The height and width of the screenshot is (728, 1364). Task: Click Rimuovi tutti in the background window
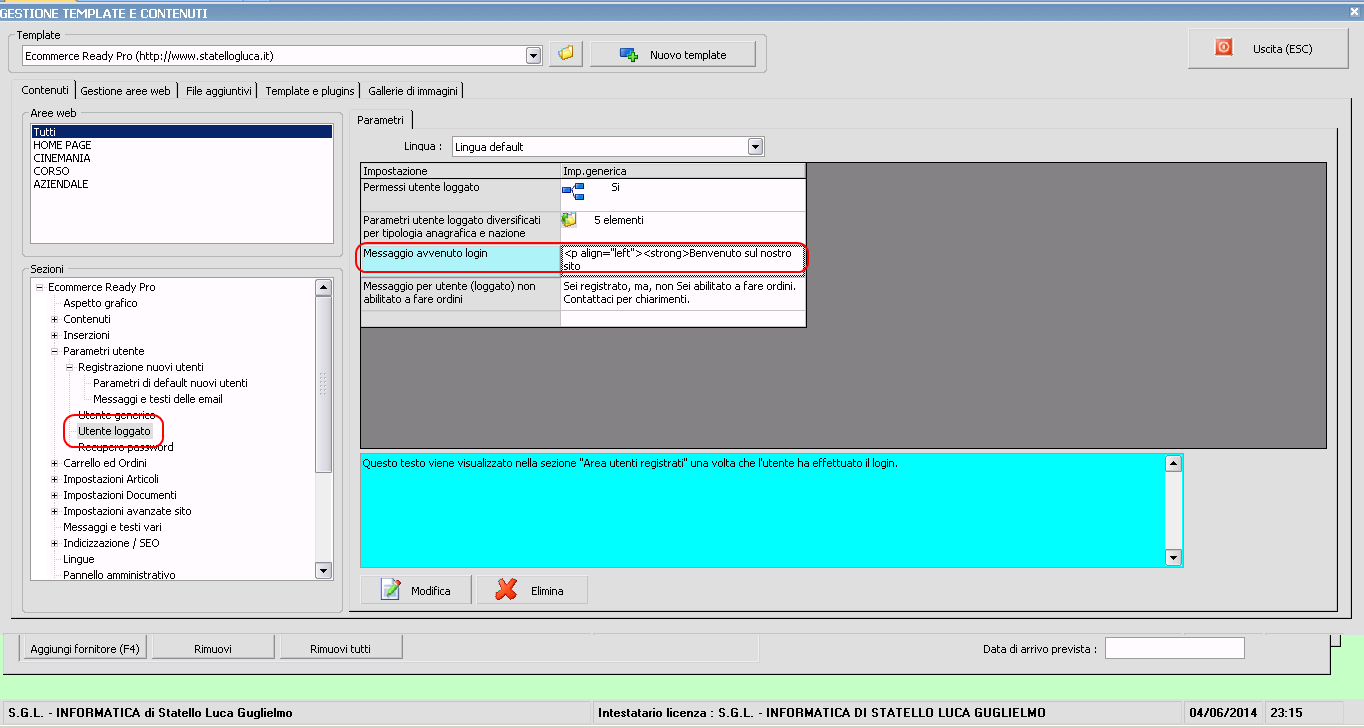341,649
